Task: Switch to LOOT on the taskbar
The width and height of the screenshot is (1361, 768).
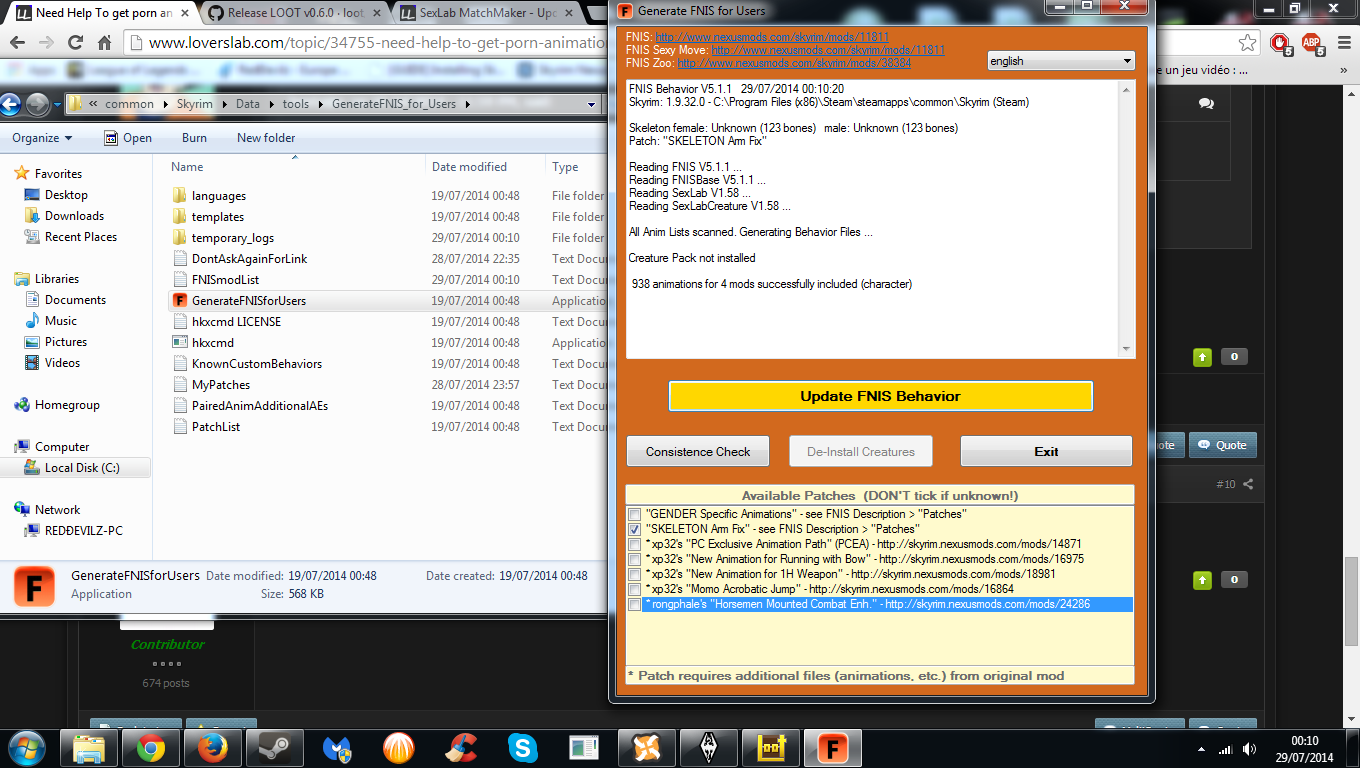Action: 770,747
